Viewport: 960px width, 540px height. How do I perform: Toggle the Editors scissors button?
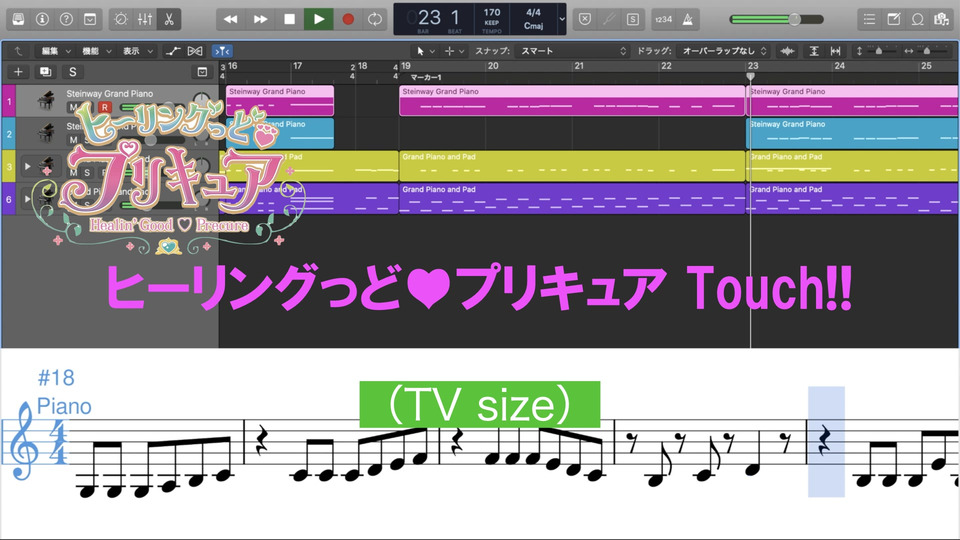pyautogui.click(x=169, y=20)
